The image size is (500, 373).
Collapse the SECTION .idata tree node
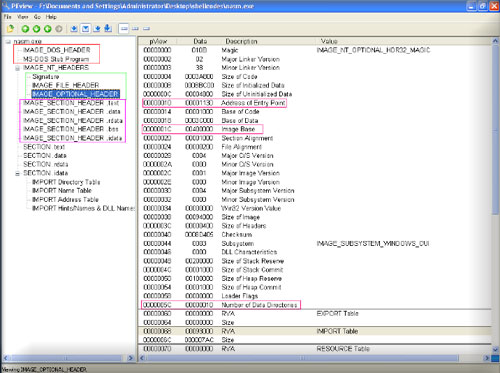pyautogui.click(x=17, y=173)
